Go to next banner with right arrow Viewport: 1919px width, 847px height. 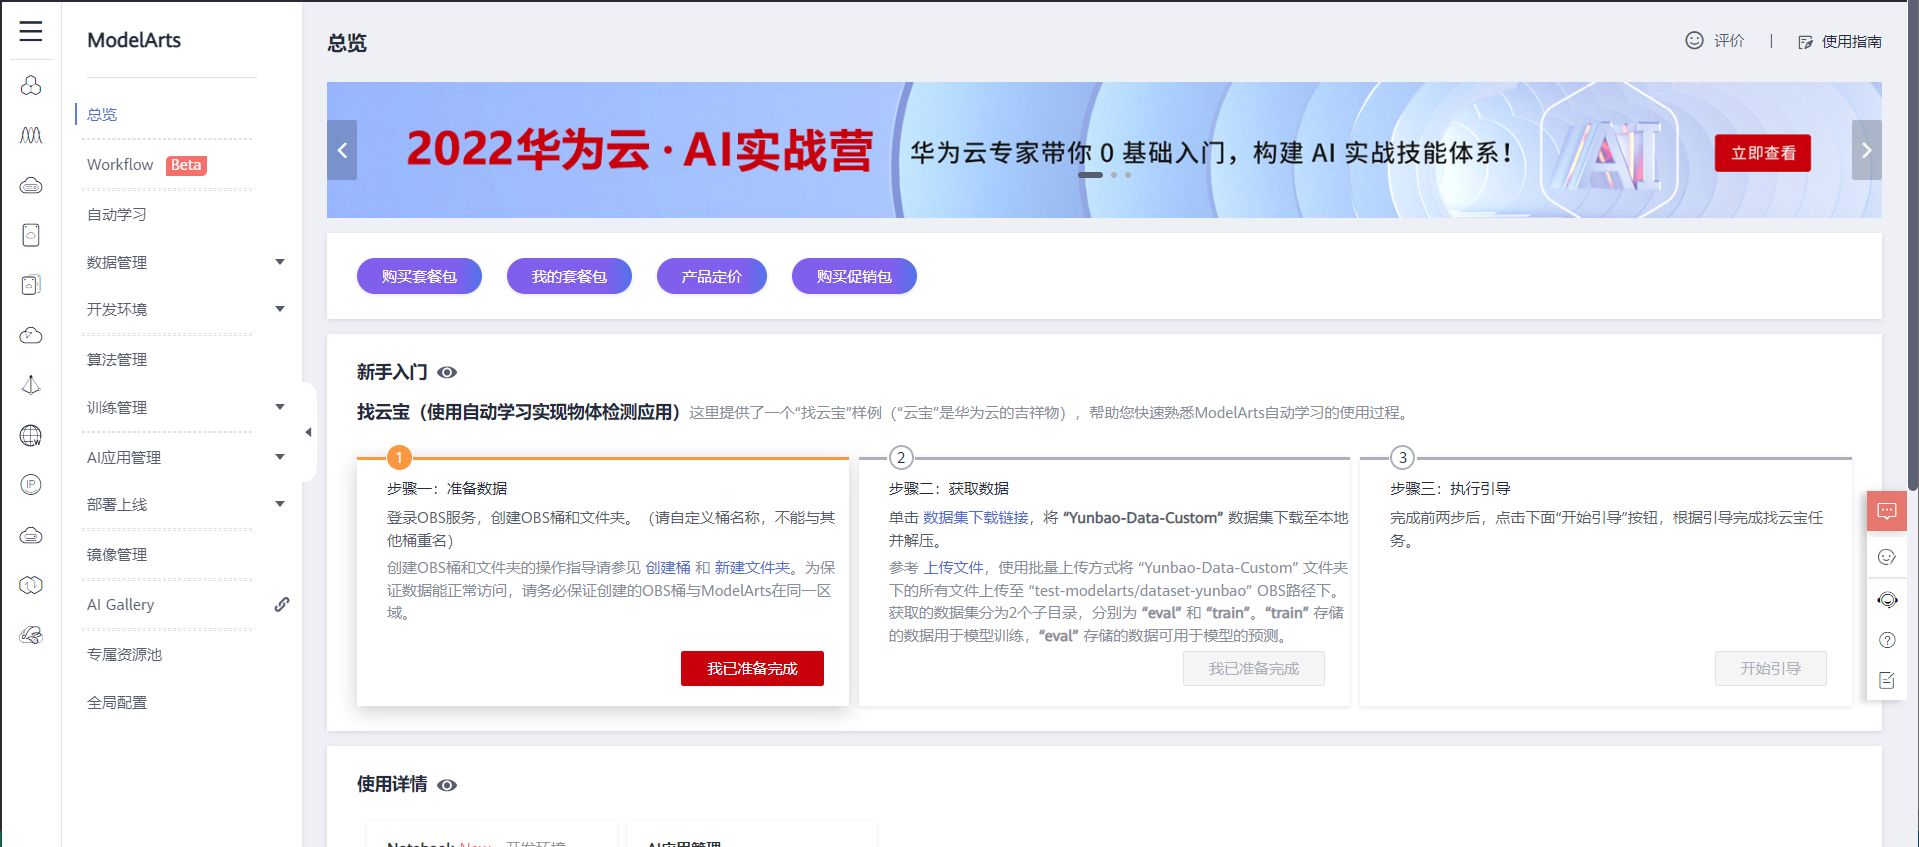[1865, 150]
